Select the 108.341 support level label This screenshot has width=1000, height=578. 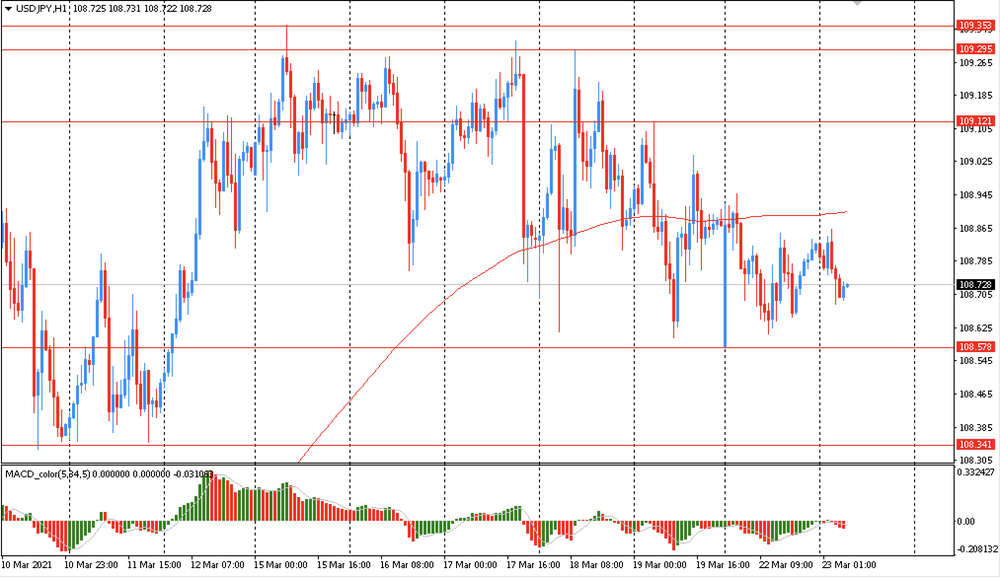[975, 445]
